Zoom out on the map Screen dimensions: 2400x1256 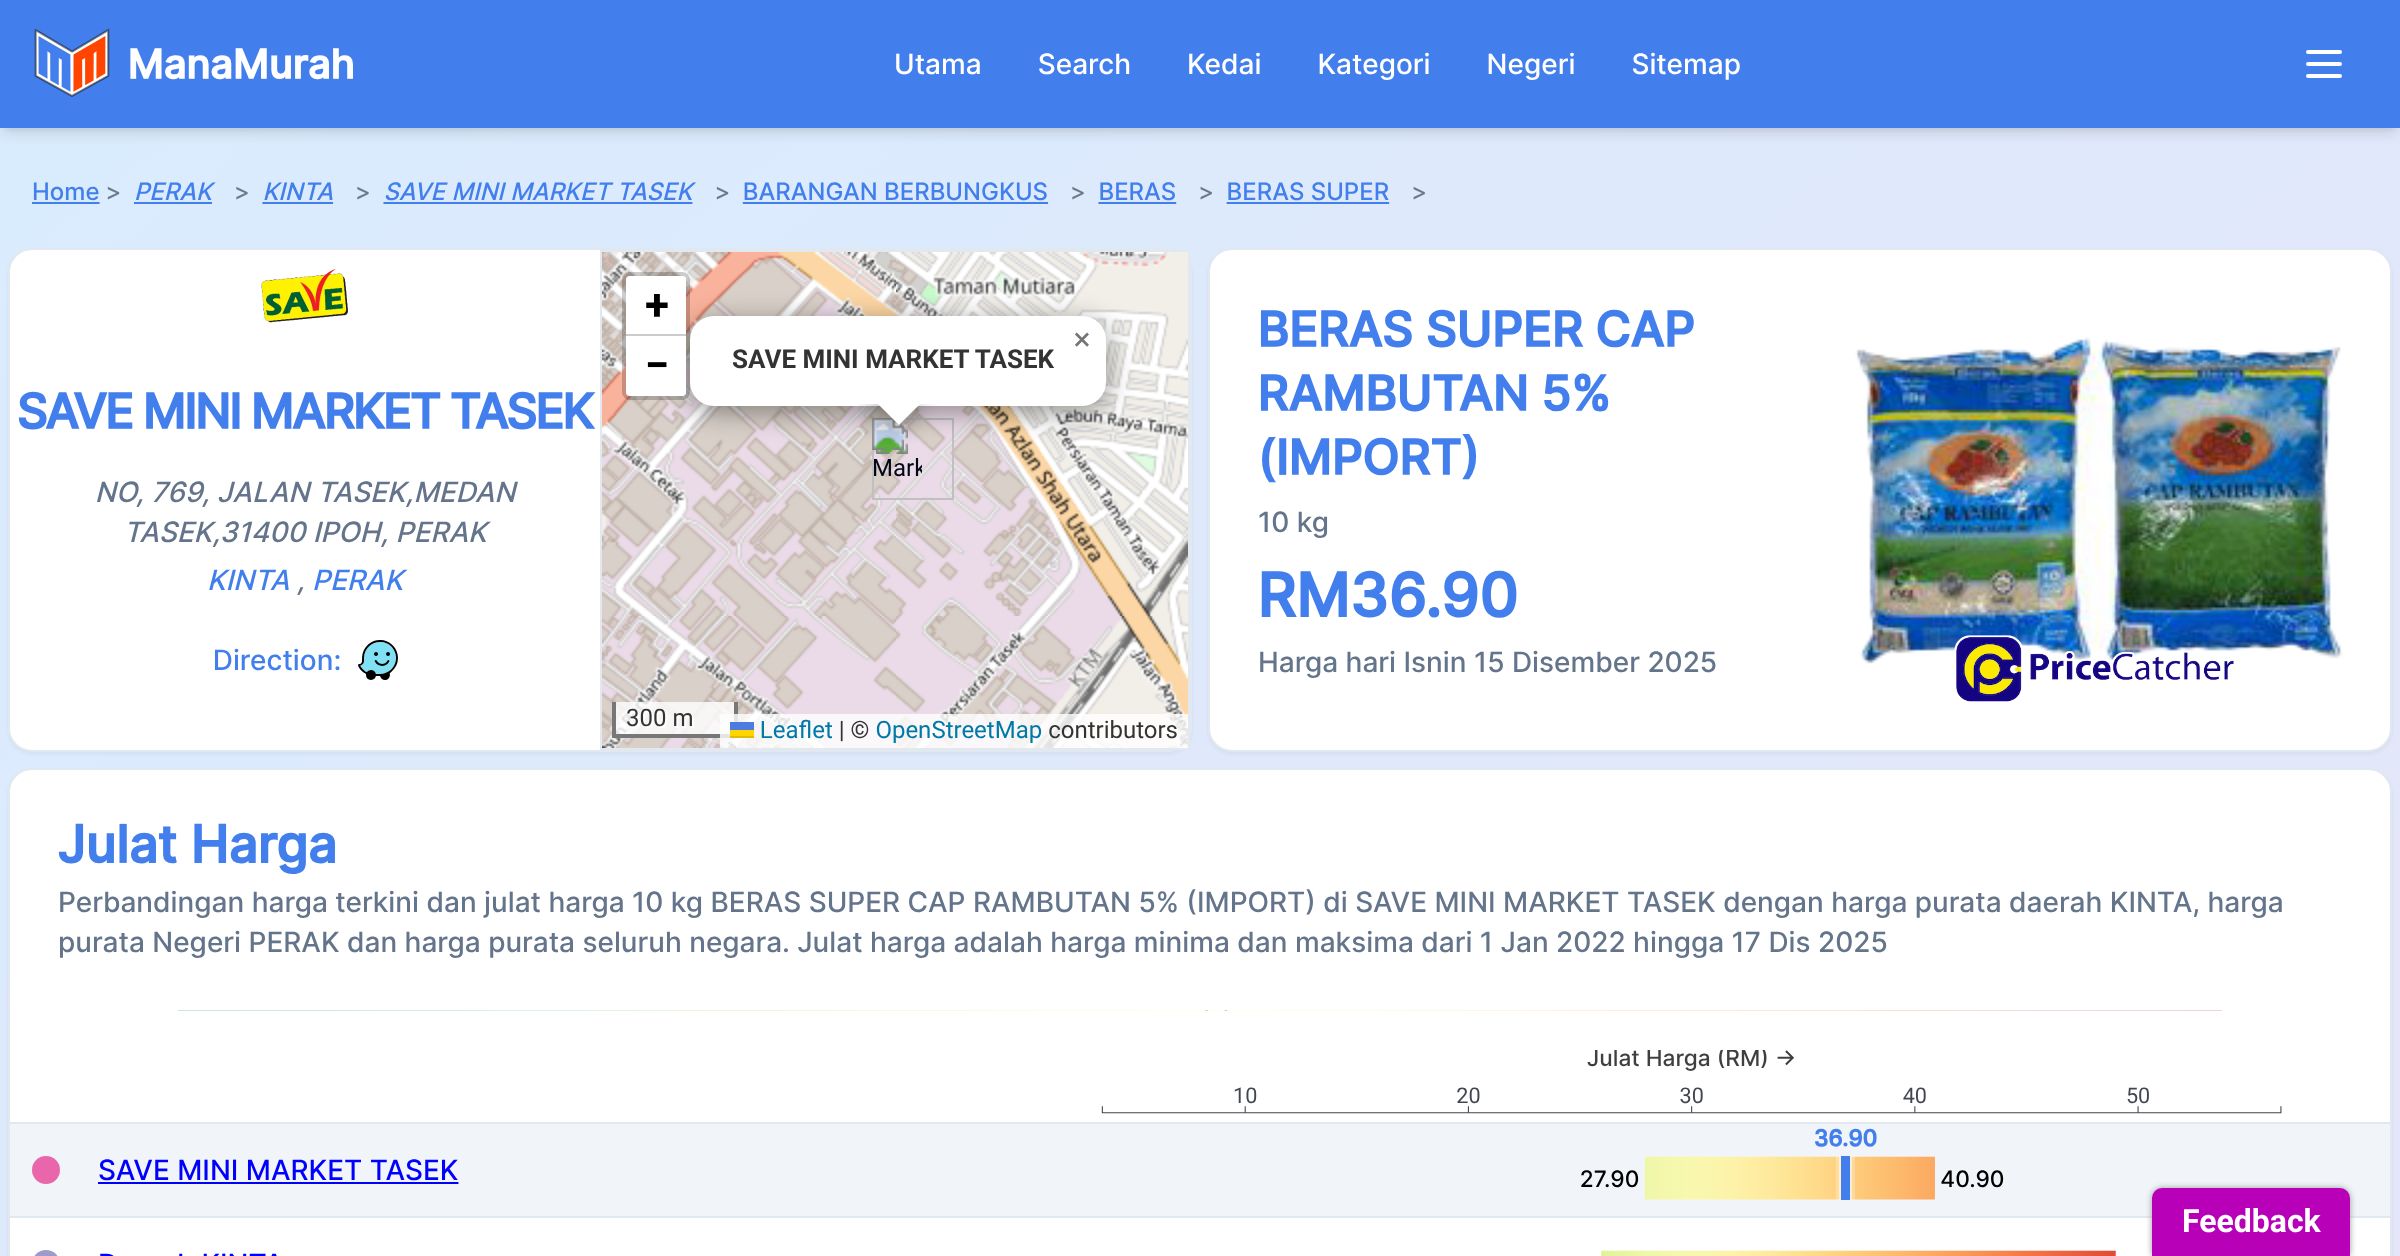656,365
